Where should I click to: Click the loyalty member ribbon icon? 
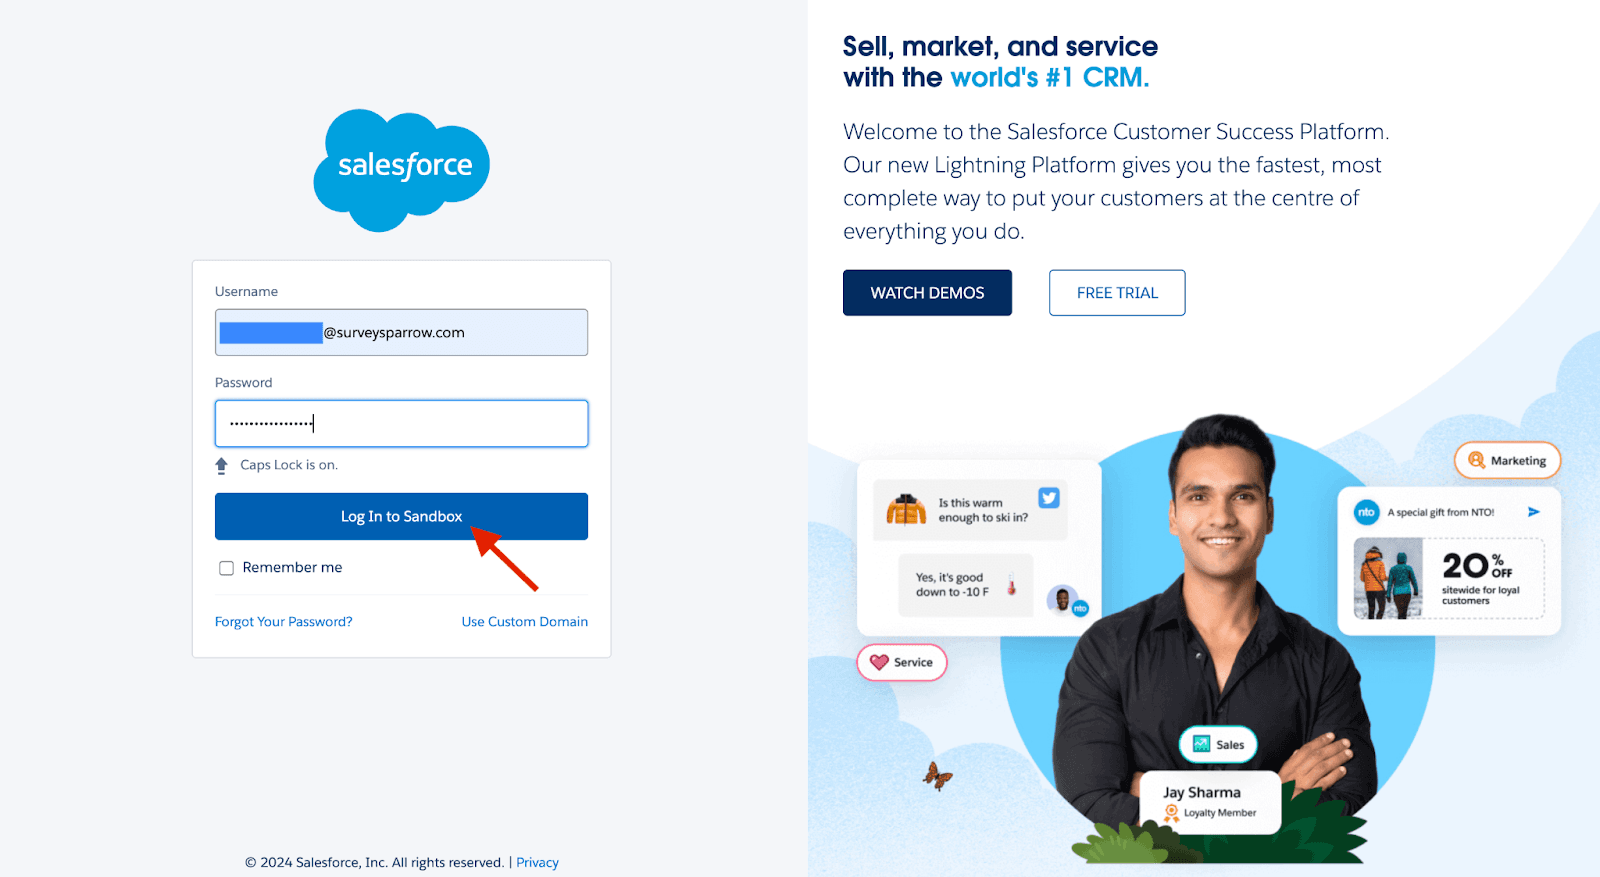click(x=1171, y=813)
